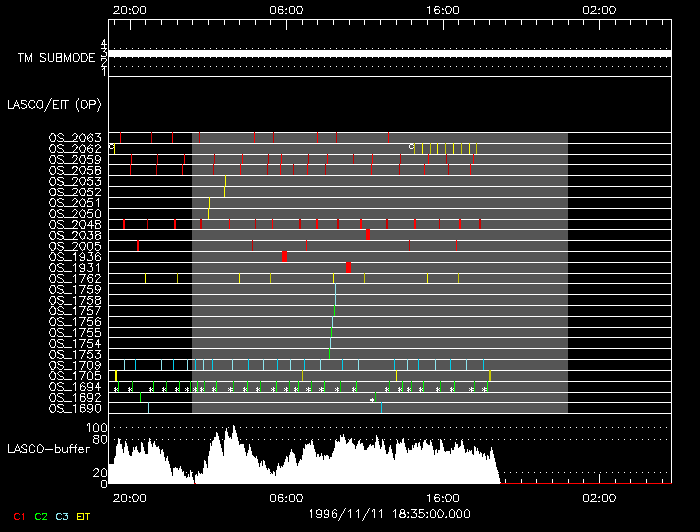The width and height of the screenshot is (700, 532).
Task: Click the green C2 legend label
Action: click(x=41, y=516)
